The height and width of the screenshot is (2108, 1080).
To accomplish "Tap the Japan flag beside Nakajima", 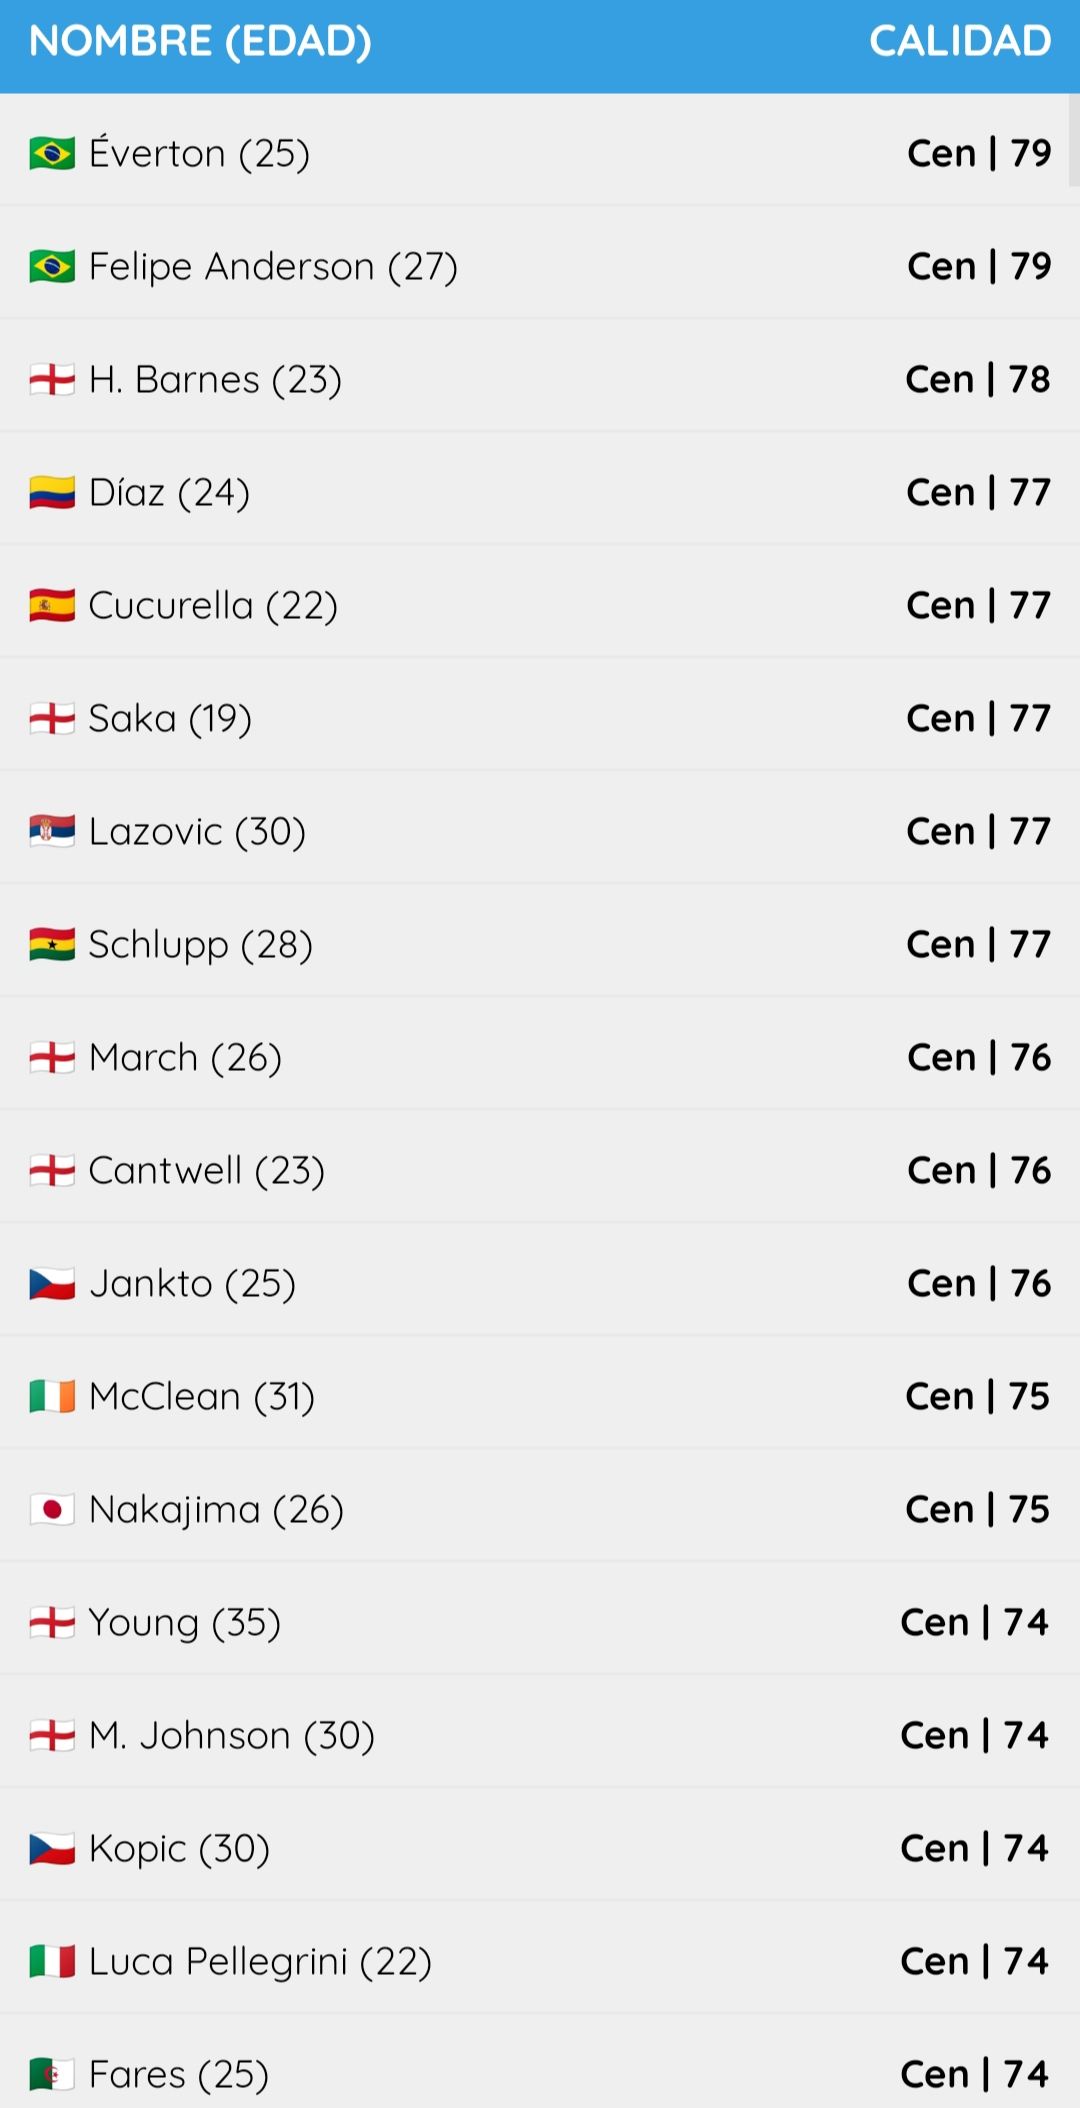I will pyautogui.click(x=52, y=1510).
